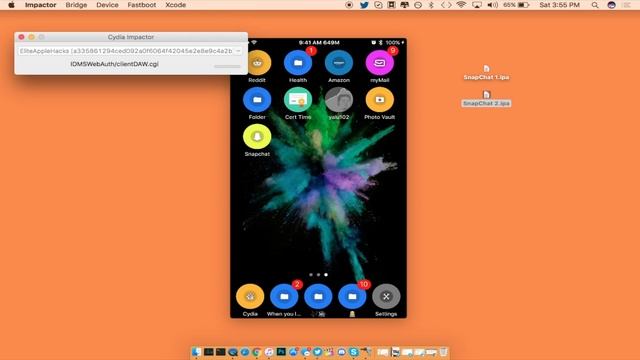Open the battery status menu
Viewport: 640px width, 360px height.
click(516, 5)
